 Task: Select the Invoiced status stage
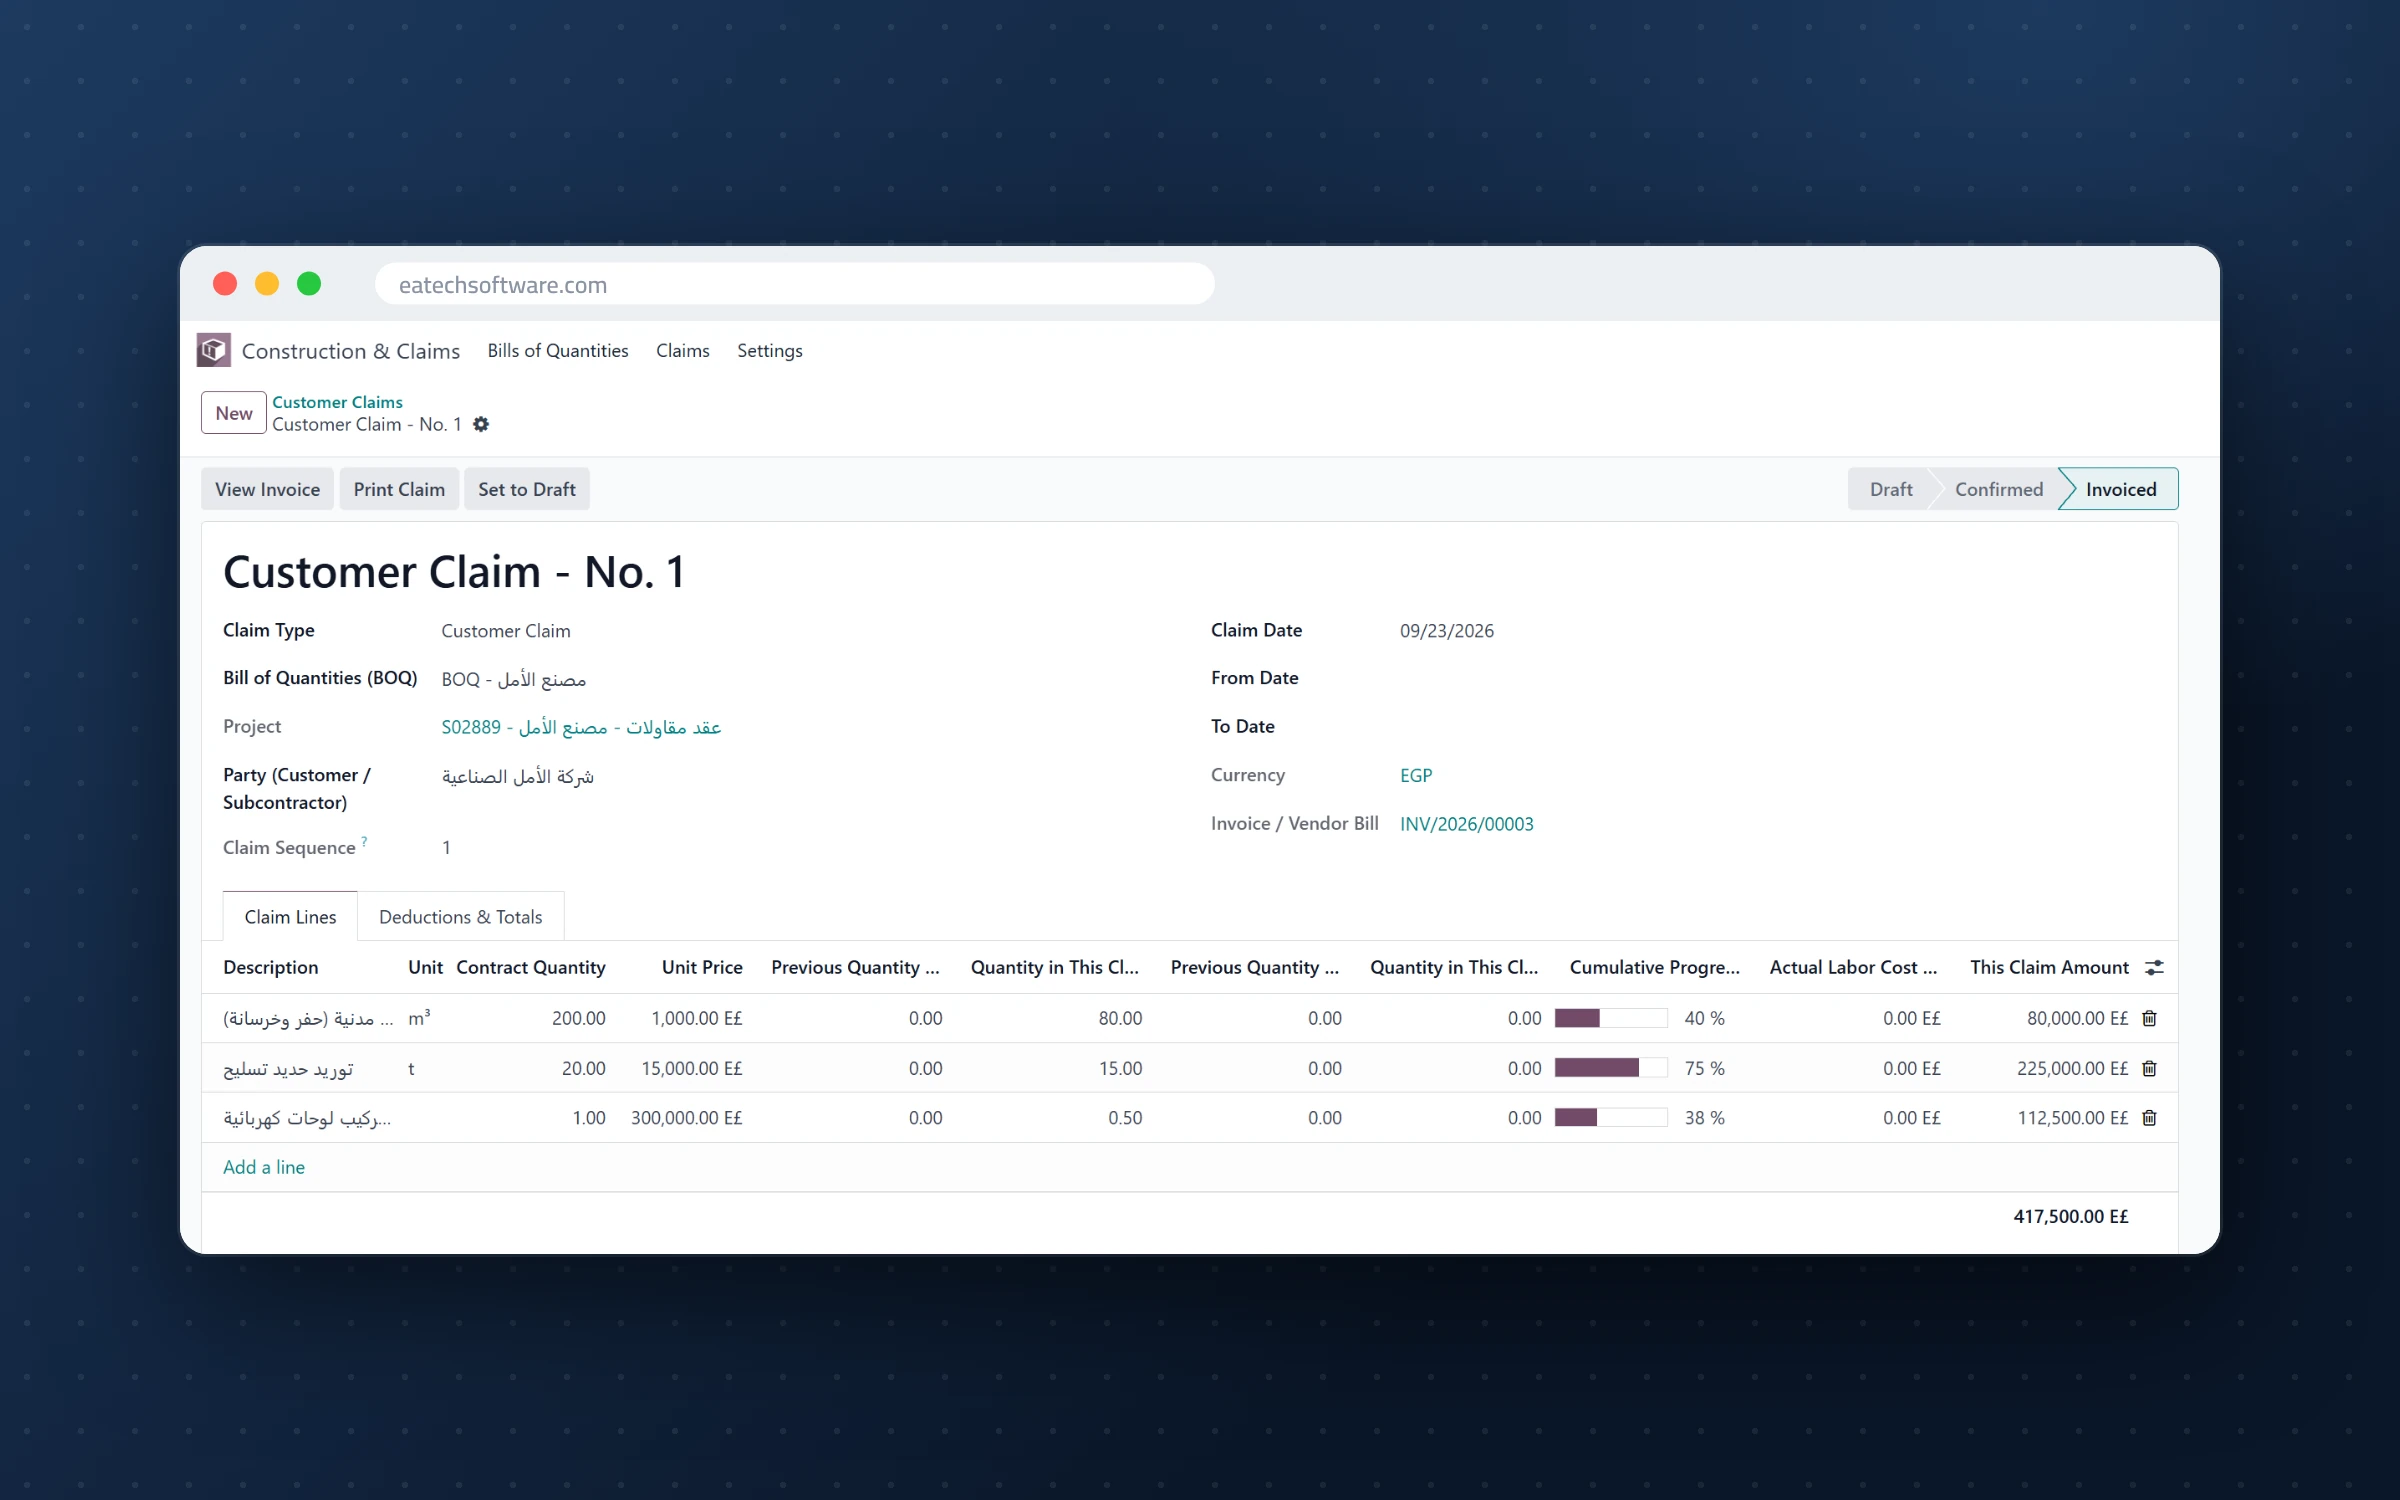tap(2120, 489)
